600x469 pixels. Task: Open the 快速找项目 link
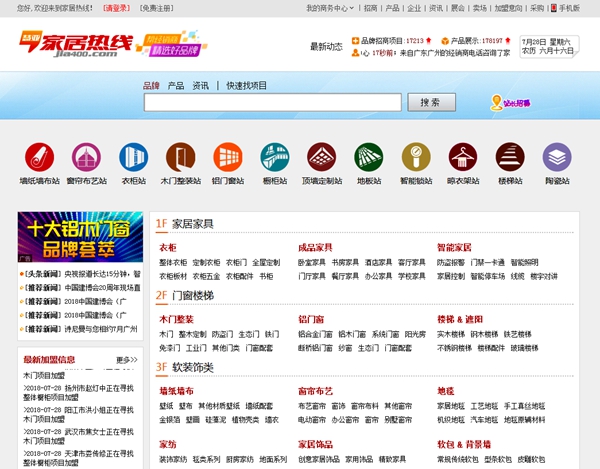[246, 86]
